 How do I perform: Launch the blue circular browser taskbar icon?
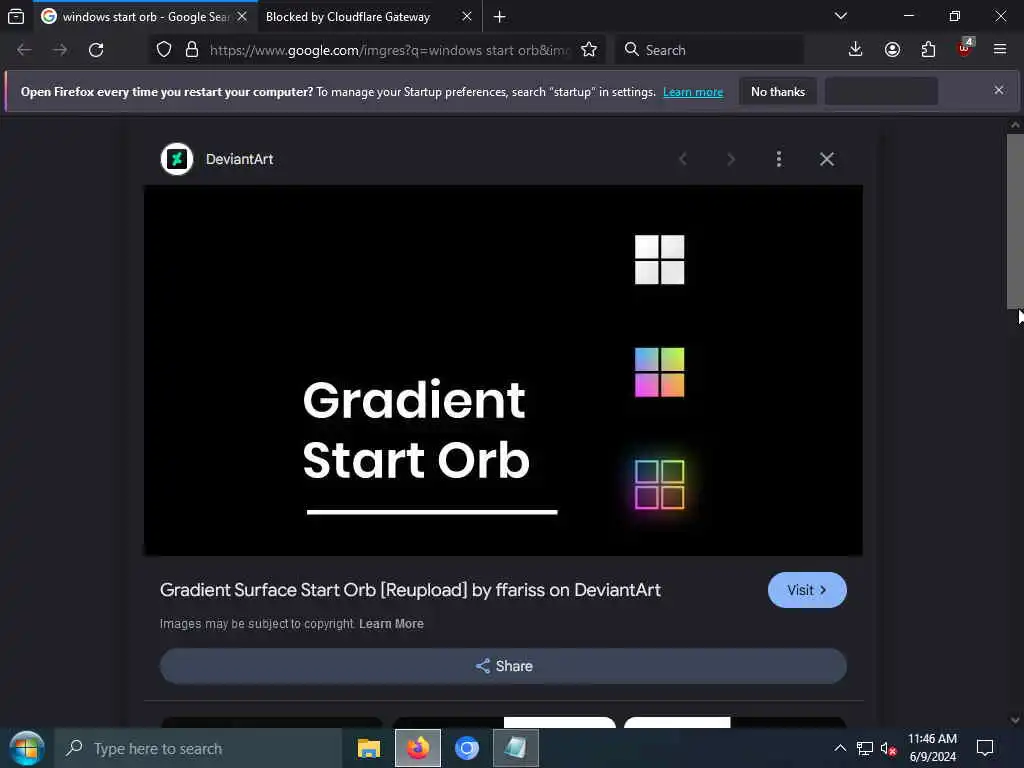(467, 748)
